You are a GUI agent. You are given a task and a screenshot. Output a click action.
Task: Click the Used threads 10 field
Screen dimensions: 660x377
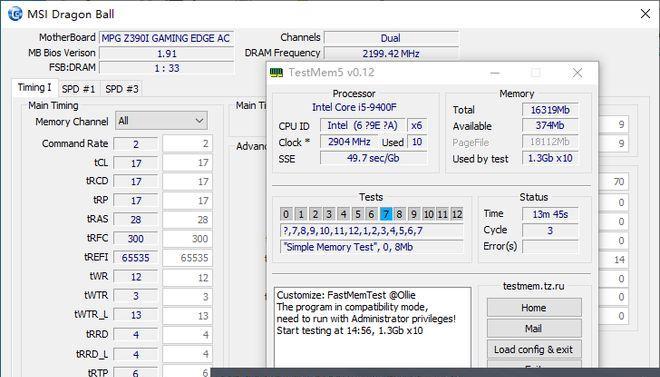click(x=417, y=142)
